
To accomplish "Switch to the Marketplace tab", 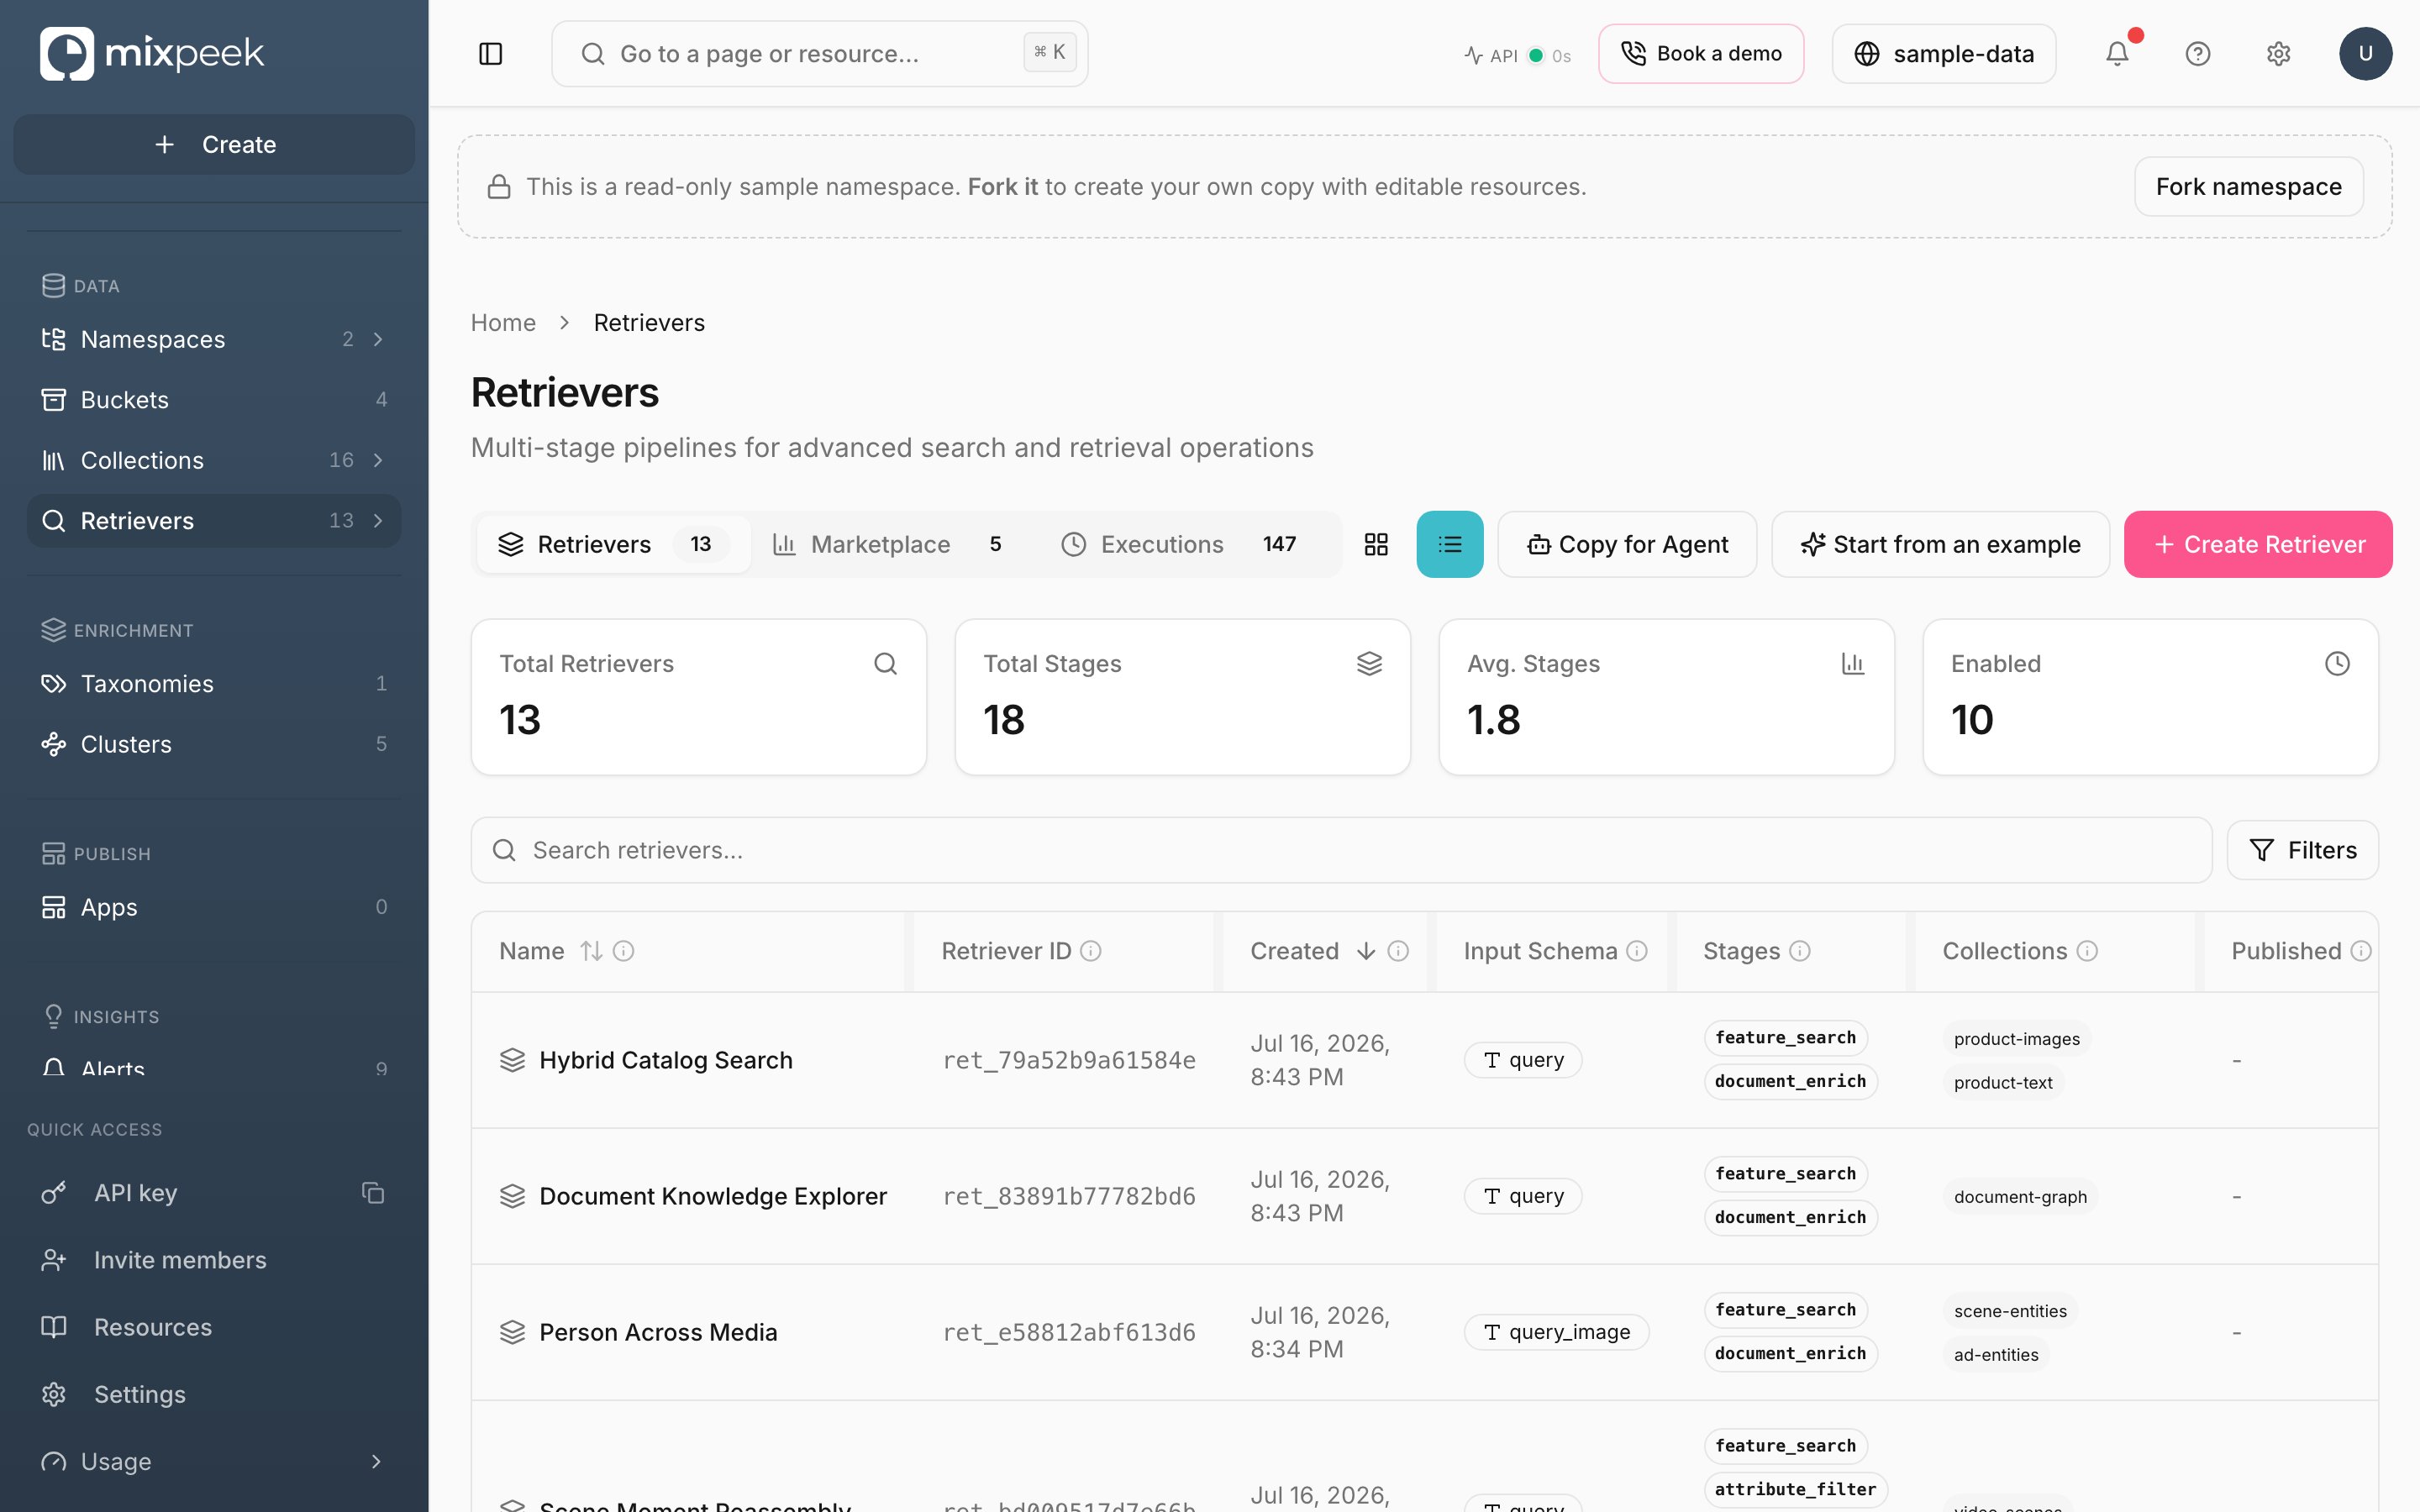I will pyautogui.click(x=886, y=544).
